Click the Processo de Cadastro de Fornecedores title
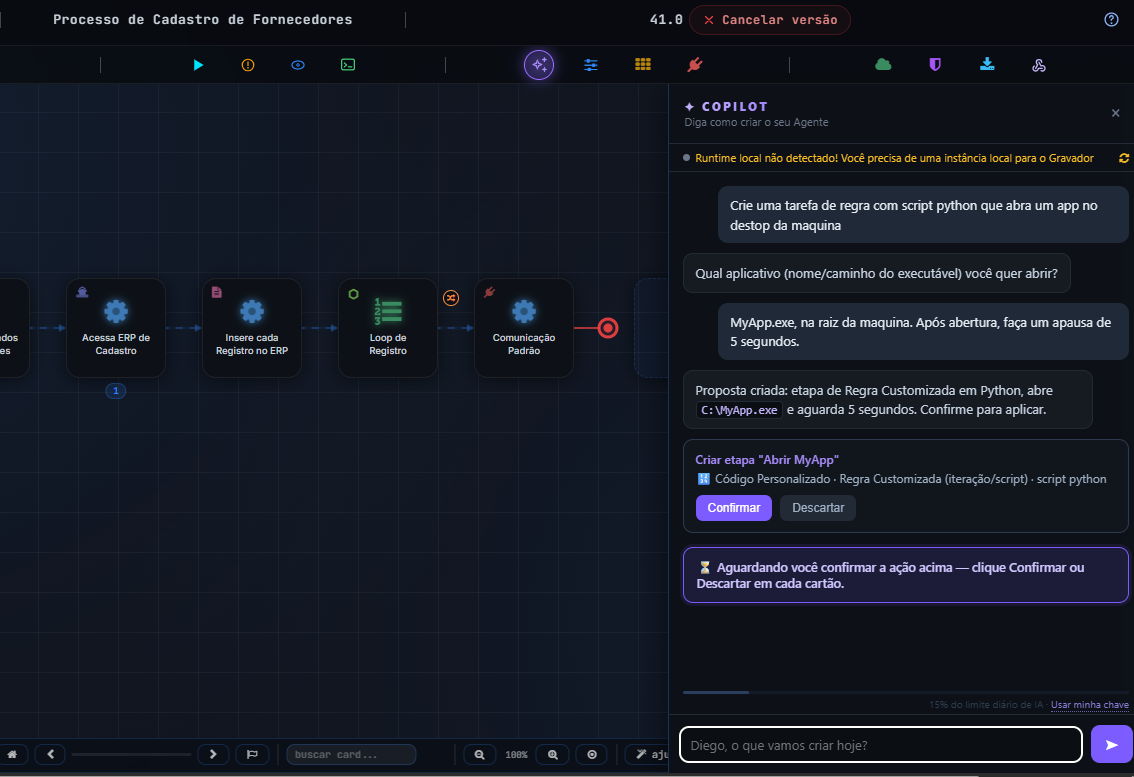 click(202, 20)
